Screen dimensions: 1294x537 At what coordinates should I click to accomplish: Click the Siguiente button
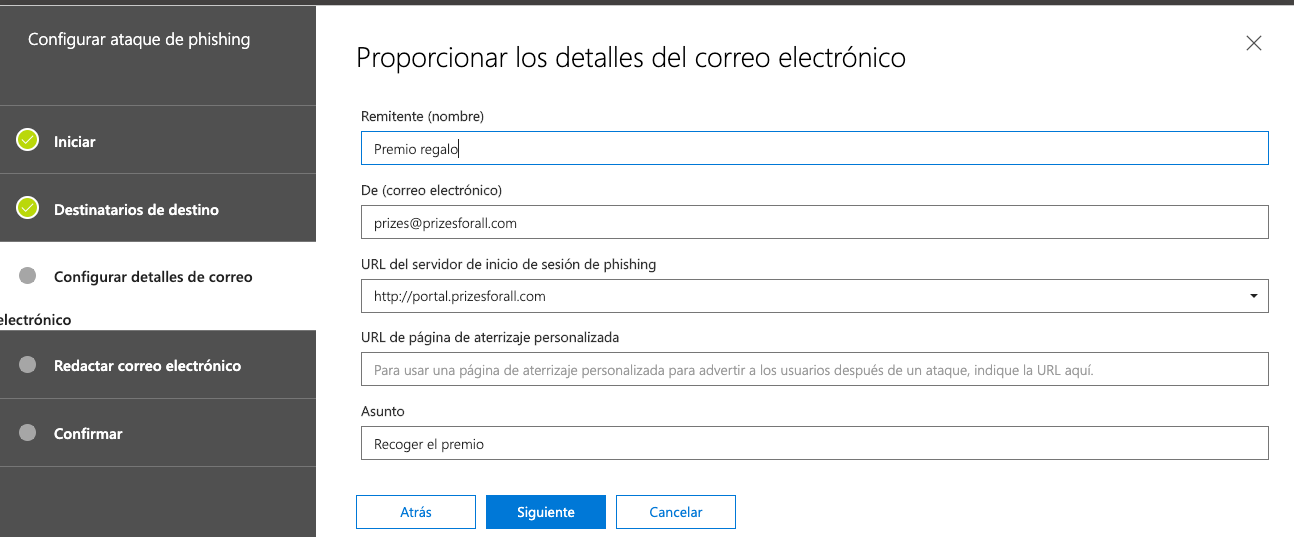click(x=545, y=512)
